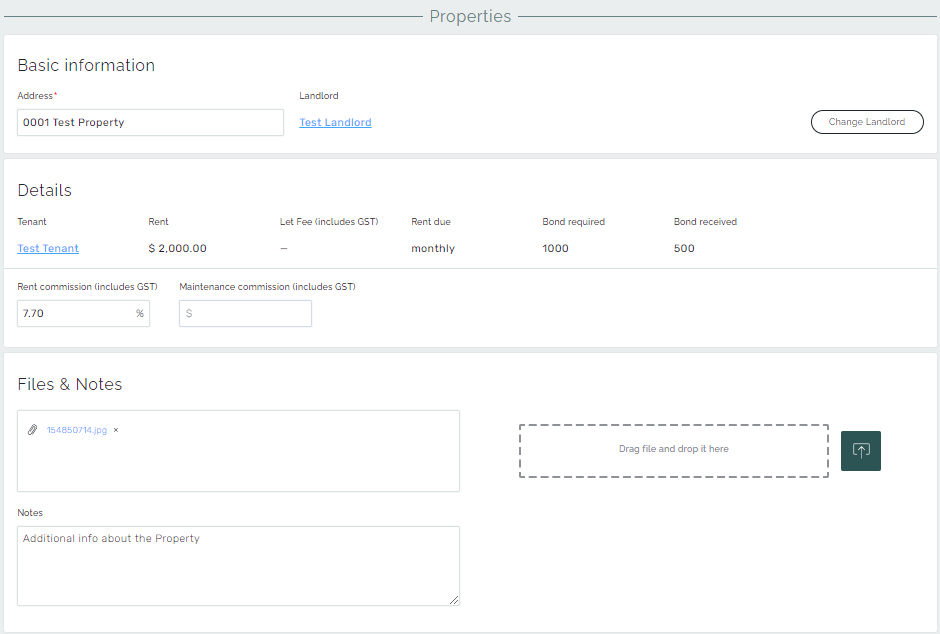
Task: Click the monthly rent due value
Action: tap(432, 249)
